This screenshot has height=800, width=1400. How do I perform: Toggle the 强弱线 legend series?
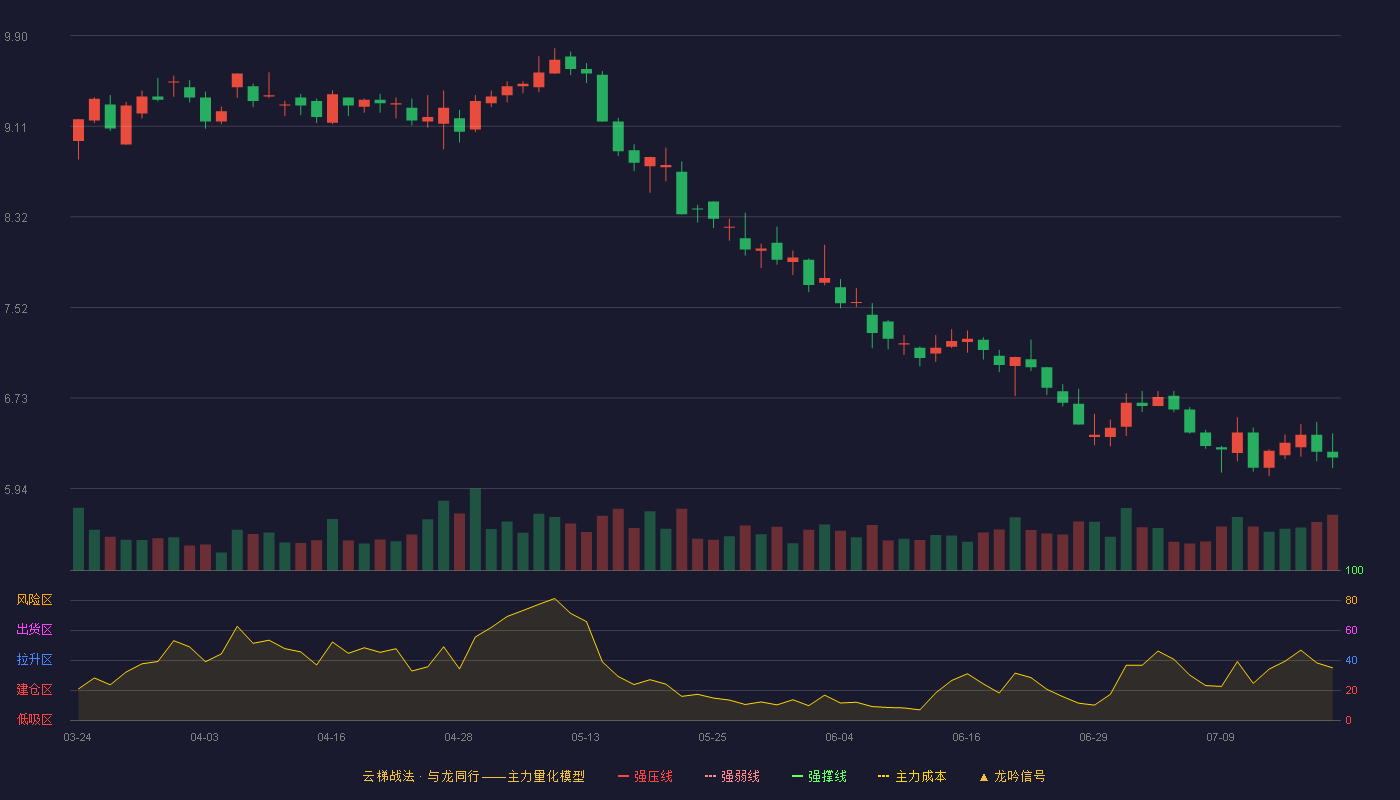[x=732, y=776]
